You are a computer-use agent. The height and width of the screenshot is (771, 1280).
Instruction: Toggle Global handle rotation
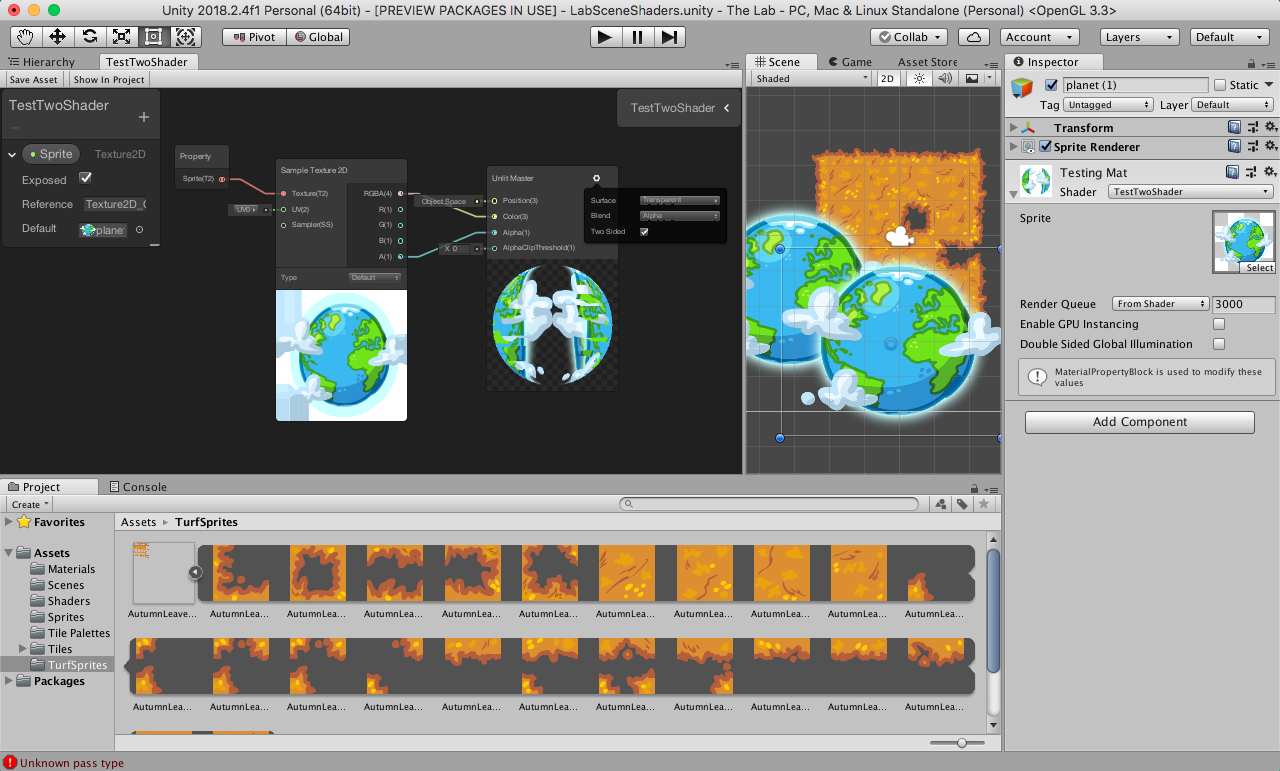pyautogui.click(x=317, y=37)
